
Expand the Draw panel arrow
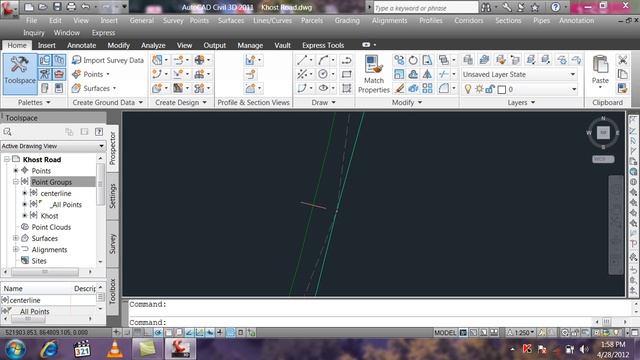pyautogui.click(x=333, y=102)
